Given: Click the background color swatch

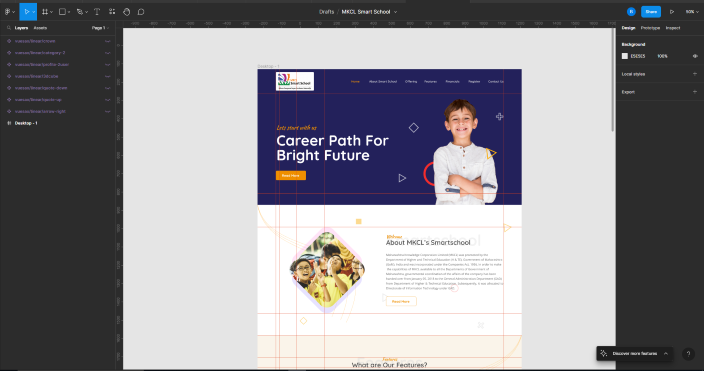Looking at the screenshot, I should (625, 56).
